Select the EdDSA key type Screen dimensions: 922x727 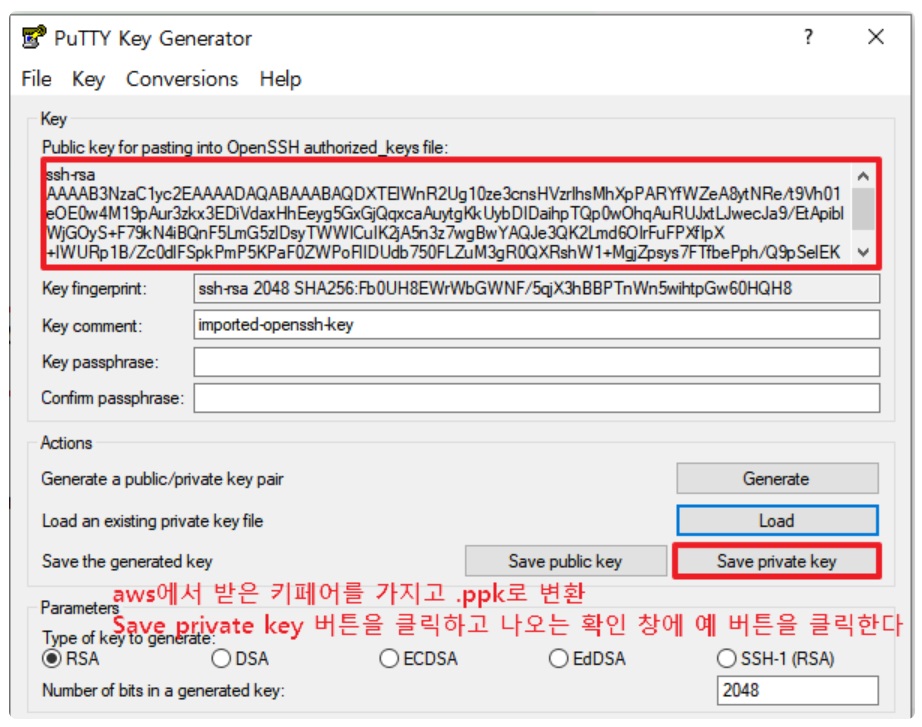[x=587, y=658]
